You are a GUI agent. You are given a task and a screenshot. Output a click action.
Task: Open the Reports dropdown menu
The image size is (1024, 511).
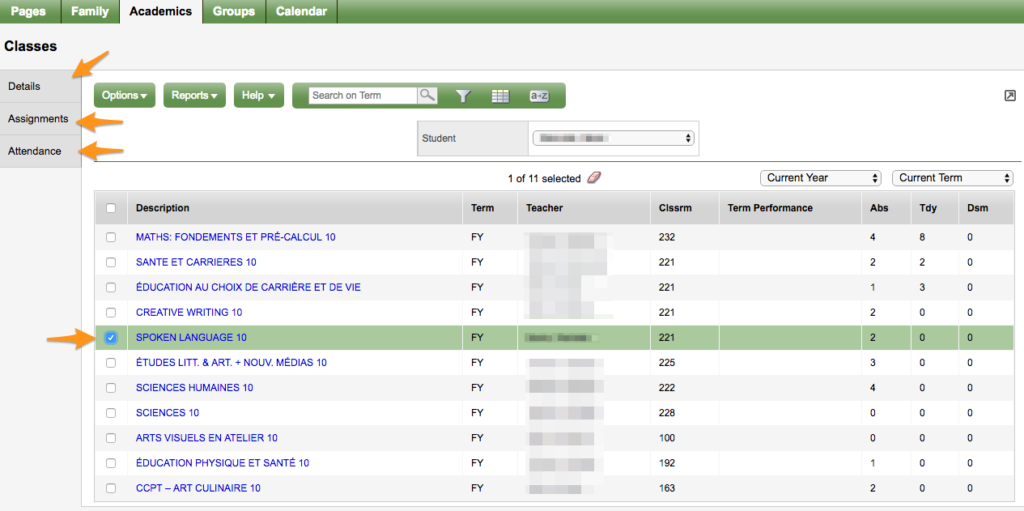[194, 96]
